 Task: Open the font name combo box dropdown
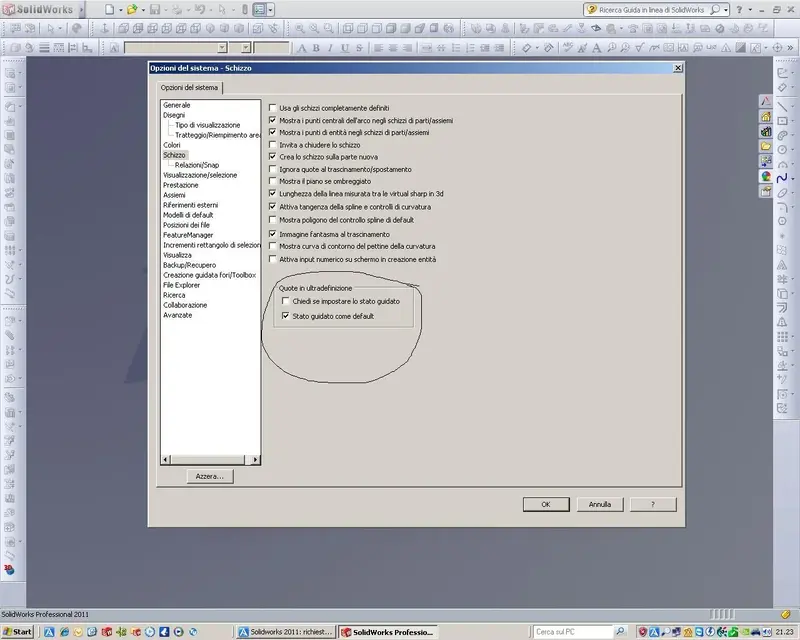(x=222, y=48)
